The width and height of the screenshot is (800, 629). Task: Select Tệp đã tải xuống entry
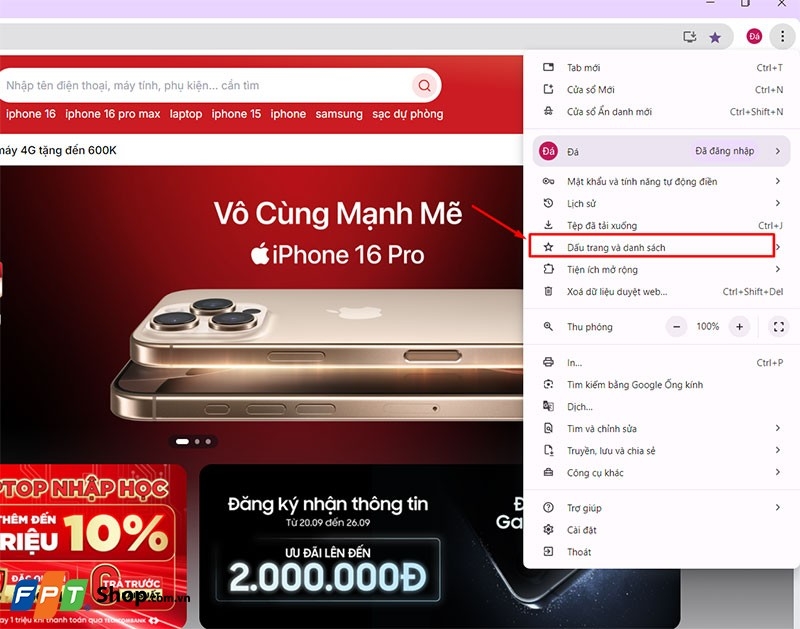pyautogui.click(x=662, y=225)
